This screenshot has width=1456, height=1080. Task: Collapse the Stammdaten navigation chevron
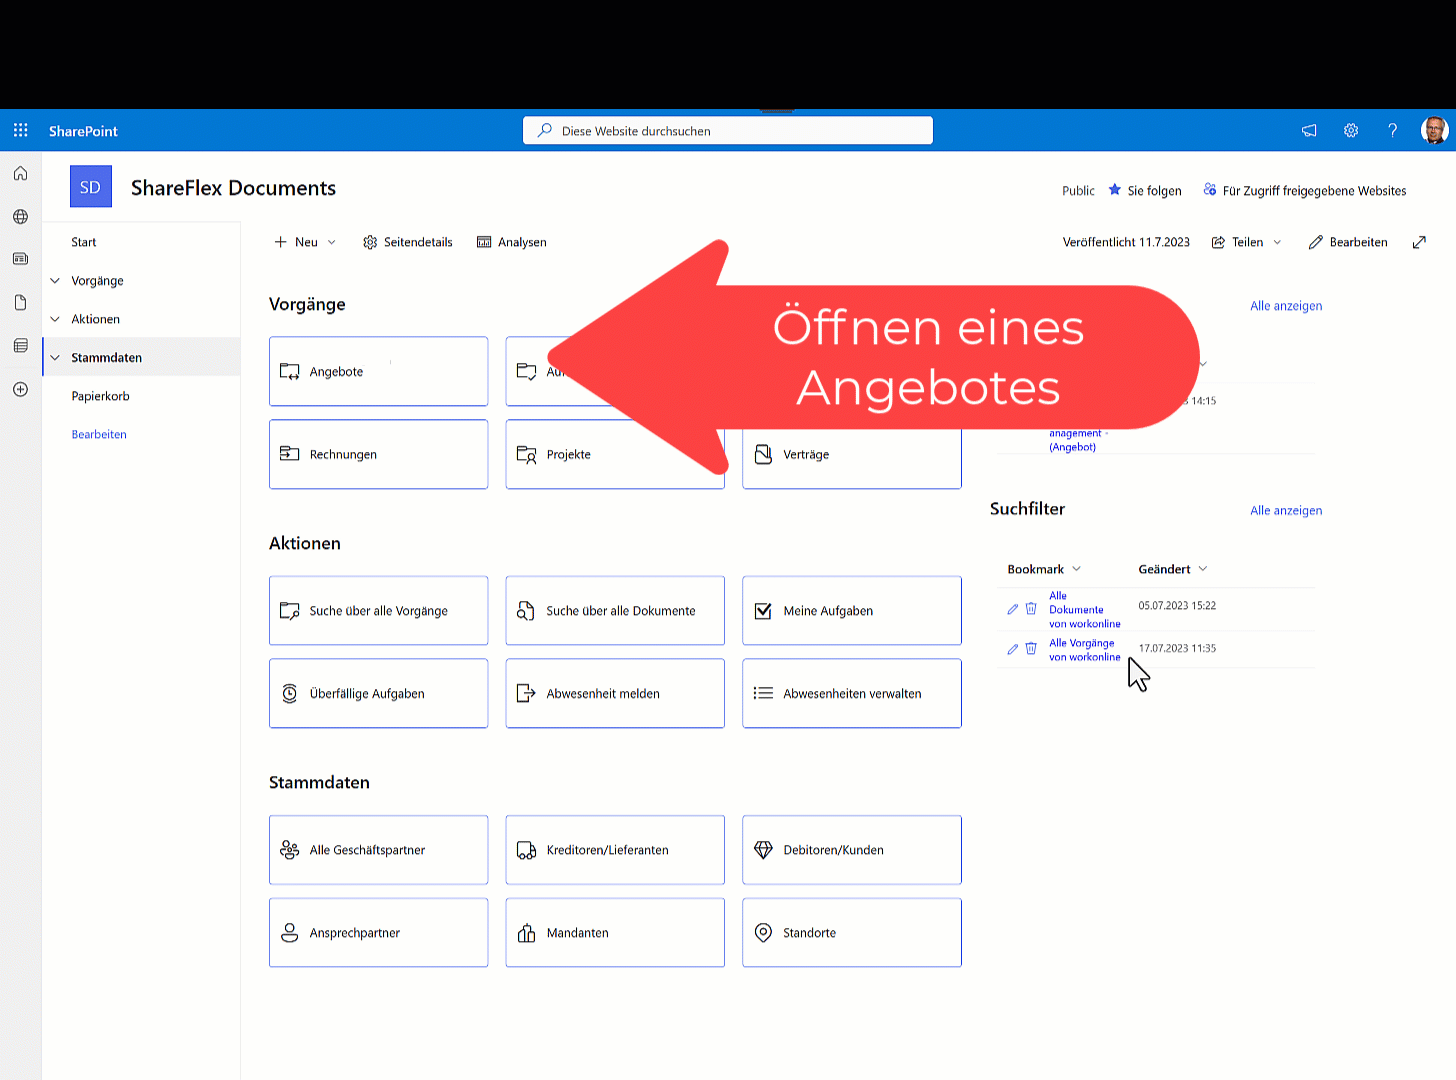[55, 358]
